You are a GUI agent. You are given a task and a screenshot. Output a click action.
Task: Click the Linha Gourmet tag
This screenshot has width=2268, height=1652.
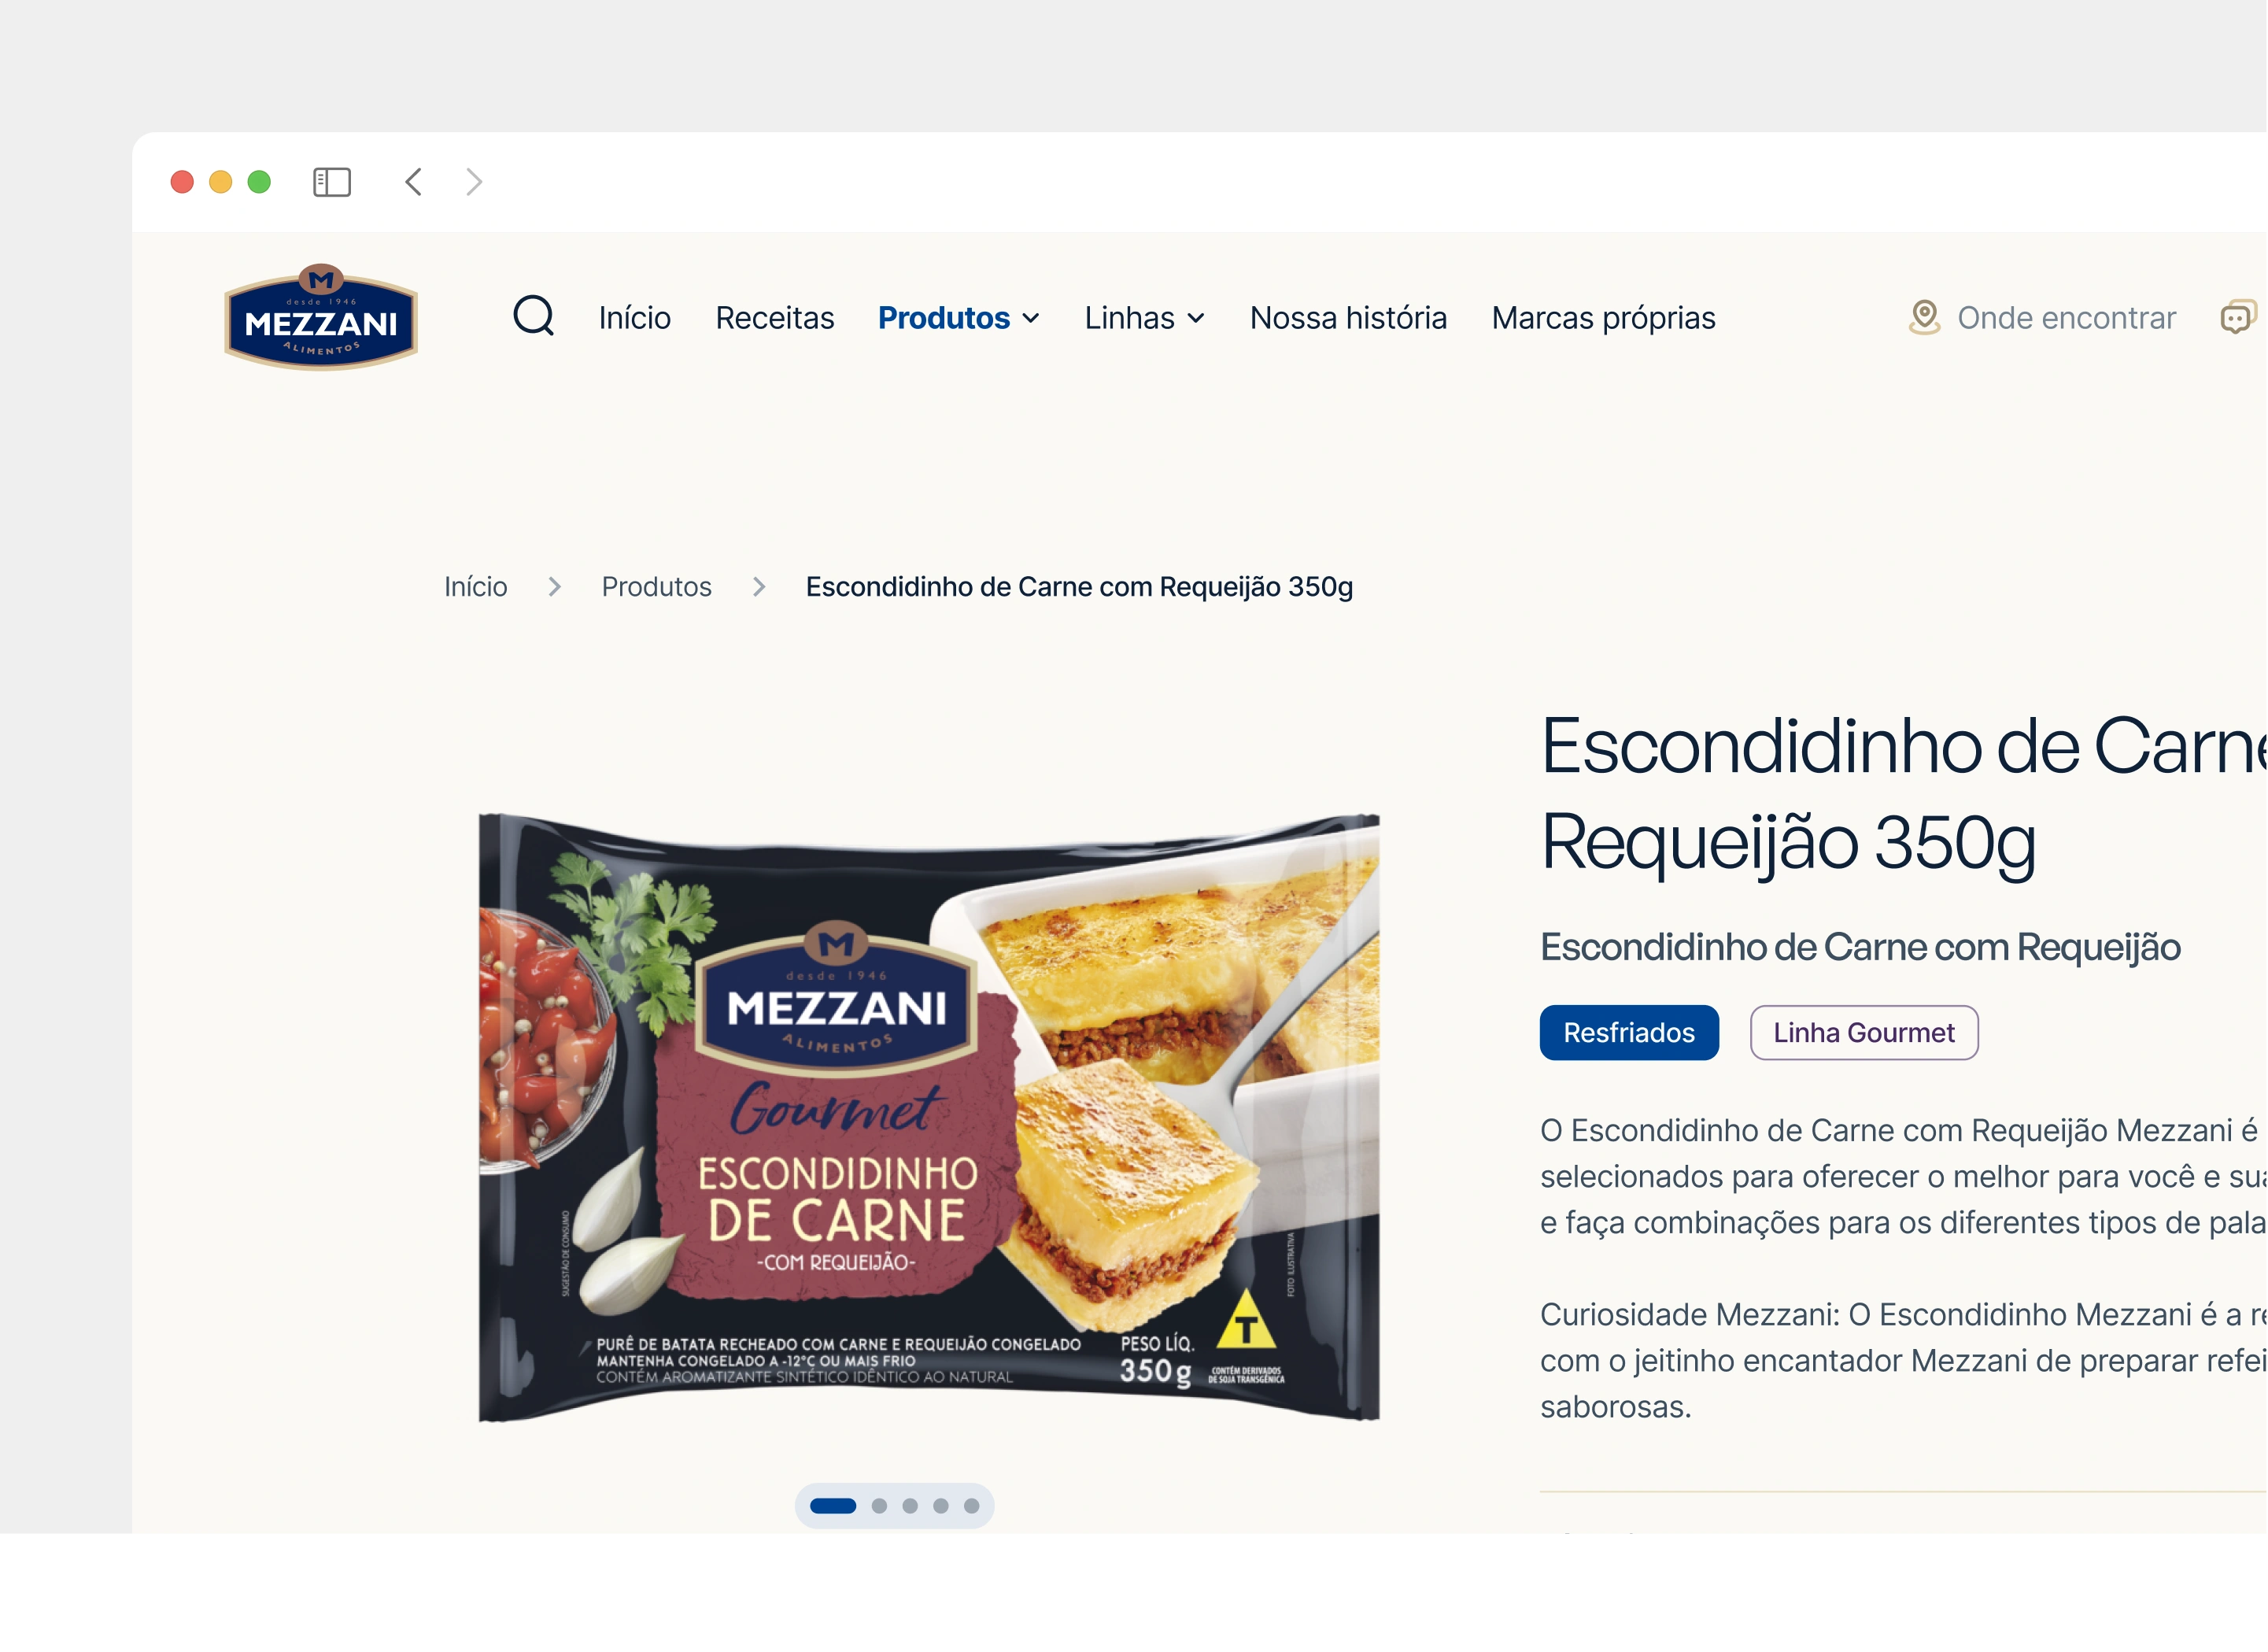click(1864, 1033)
